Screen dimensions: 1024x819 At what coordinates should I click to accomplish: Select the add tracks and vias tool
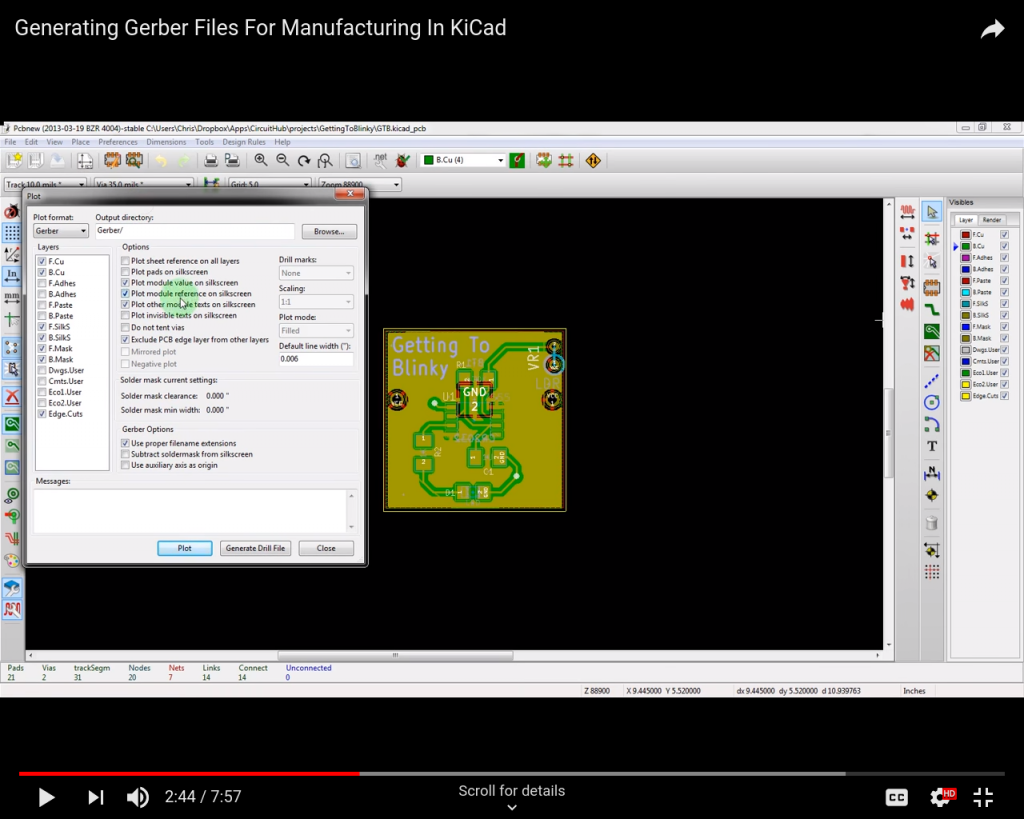(932, 309)
